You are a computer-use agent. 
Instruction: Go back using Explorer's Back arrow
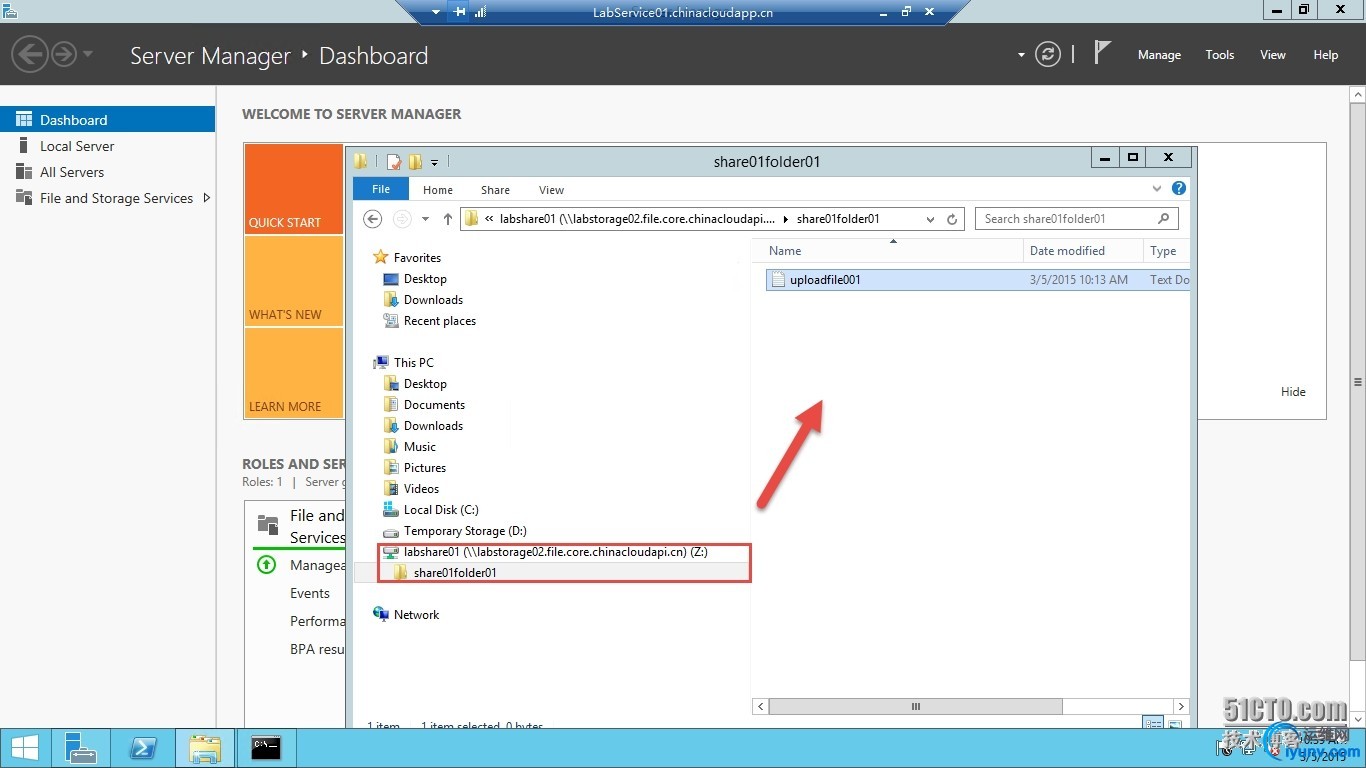[372, 219]
